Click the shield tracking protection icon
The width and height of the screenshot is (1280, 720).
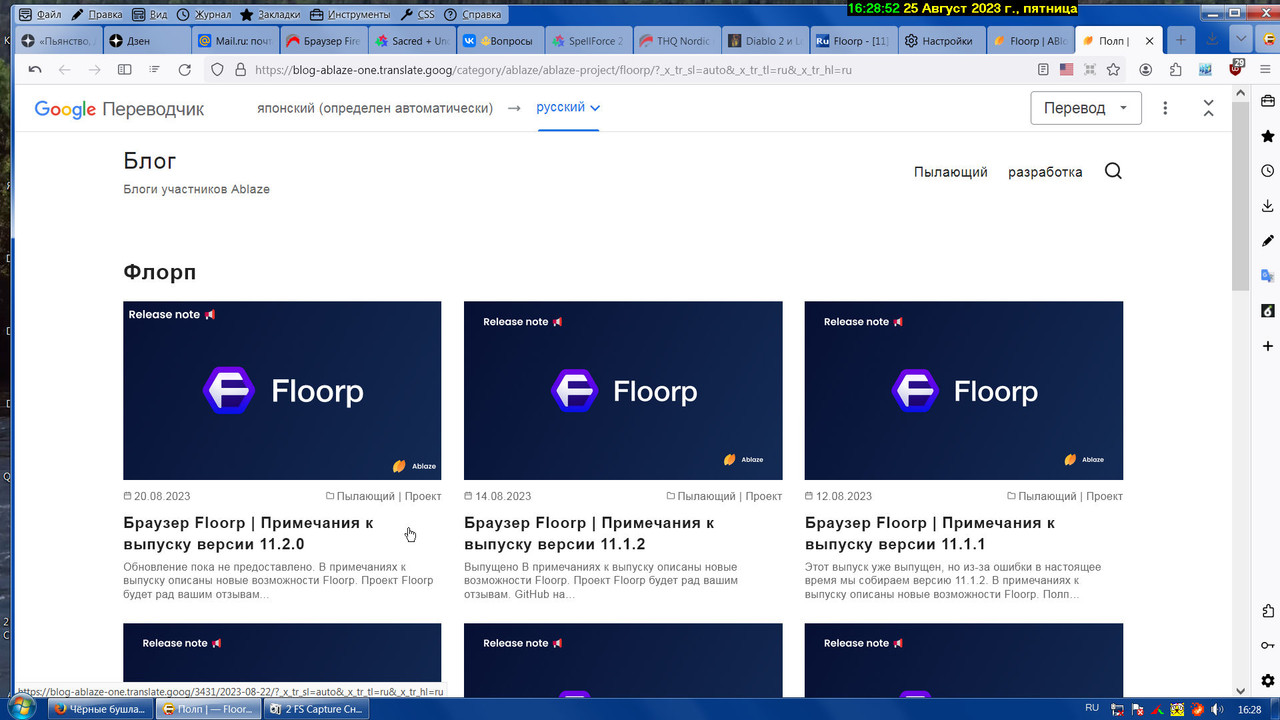pos(217,70)
